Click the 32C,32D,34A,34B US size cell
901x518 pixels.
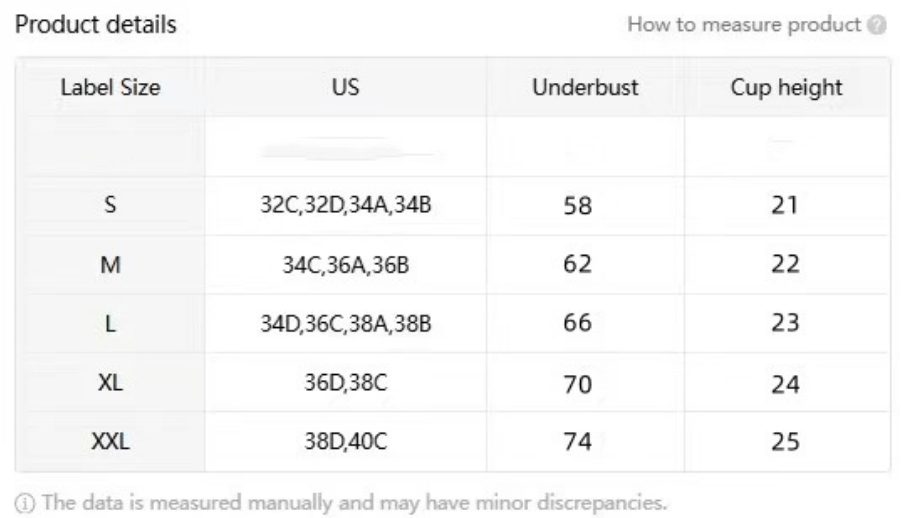[345, 205]
